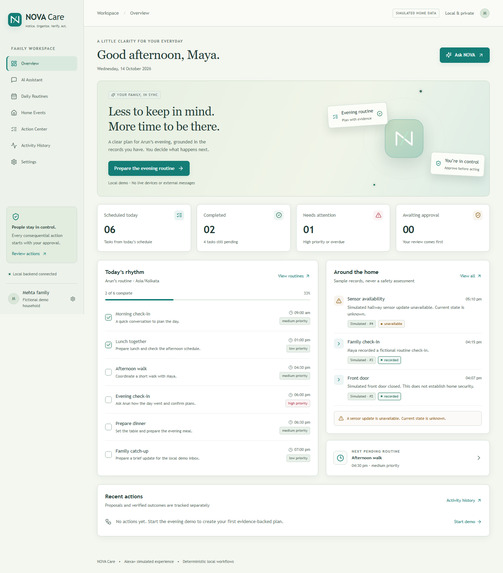Open Activity History in sidebar
Image resolution: width=503 pixels, height=573 pixels.
coord(42,145)
